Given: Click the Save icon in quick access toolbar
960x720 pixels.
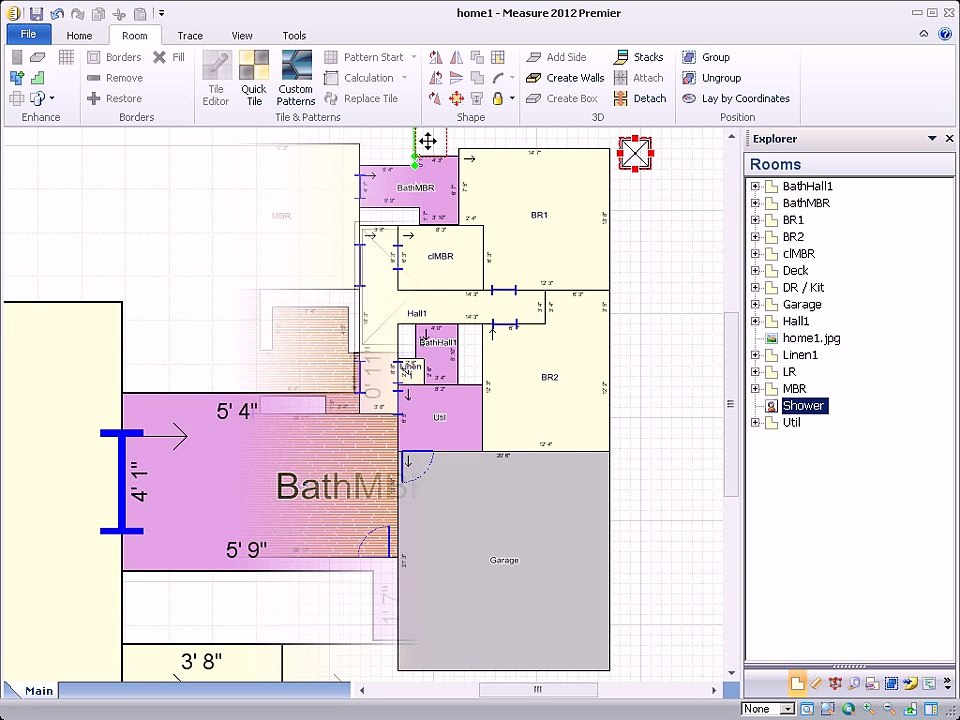Looking at the screenshot, I should (x=36, y=13).
